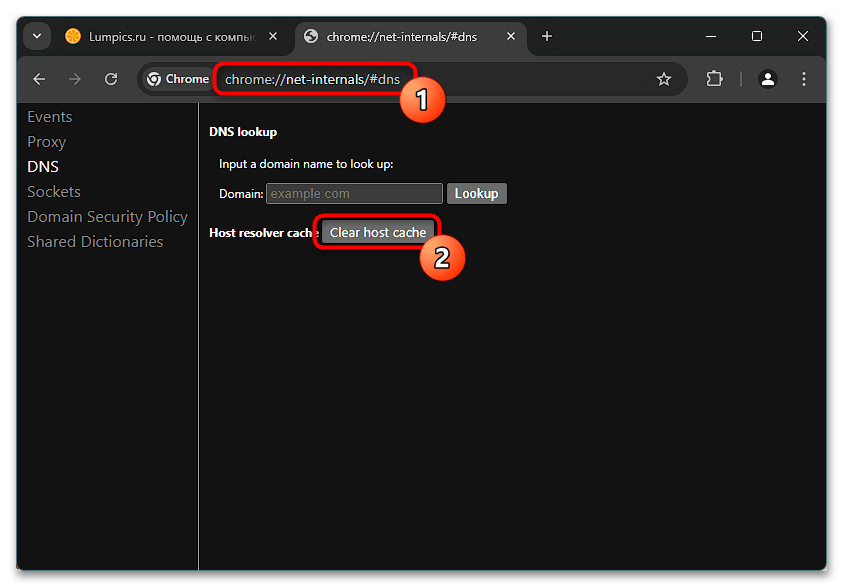Maximize the Chrome window
The height and width of the screenshot is (587, 843).
pyautogui.click(x=756, y=37)
